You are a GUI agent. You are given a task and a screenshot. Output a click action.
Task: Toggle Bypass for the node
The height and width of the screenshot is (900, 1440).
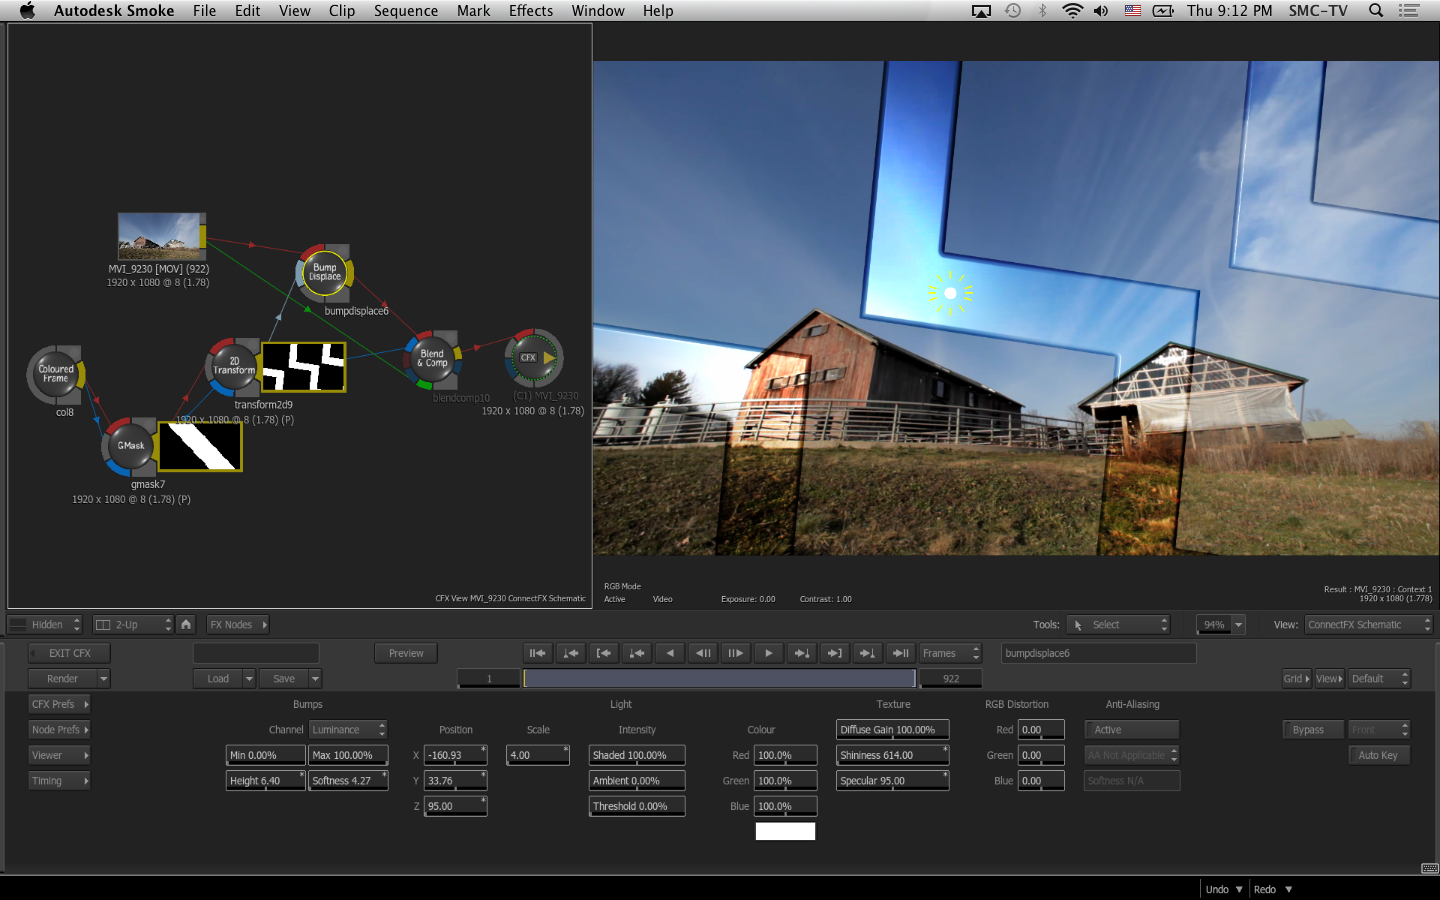(x=1308, y=730)
